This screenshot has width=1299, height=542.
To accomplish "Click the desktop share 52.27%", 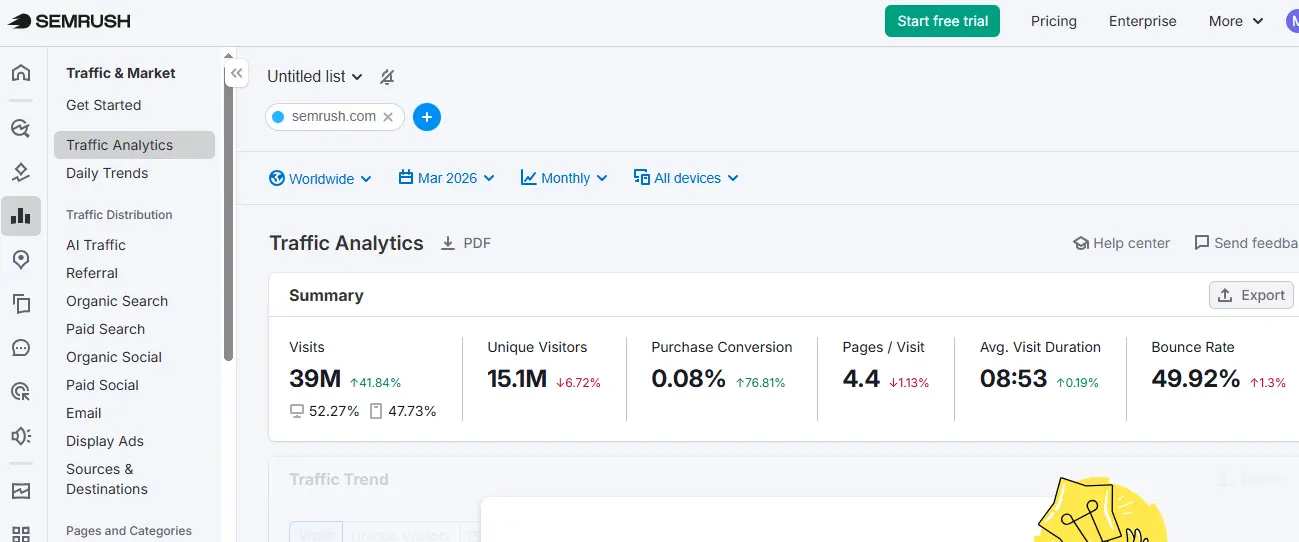I will point(334,411).
